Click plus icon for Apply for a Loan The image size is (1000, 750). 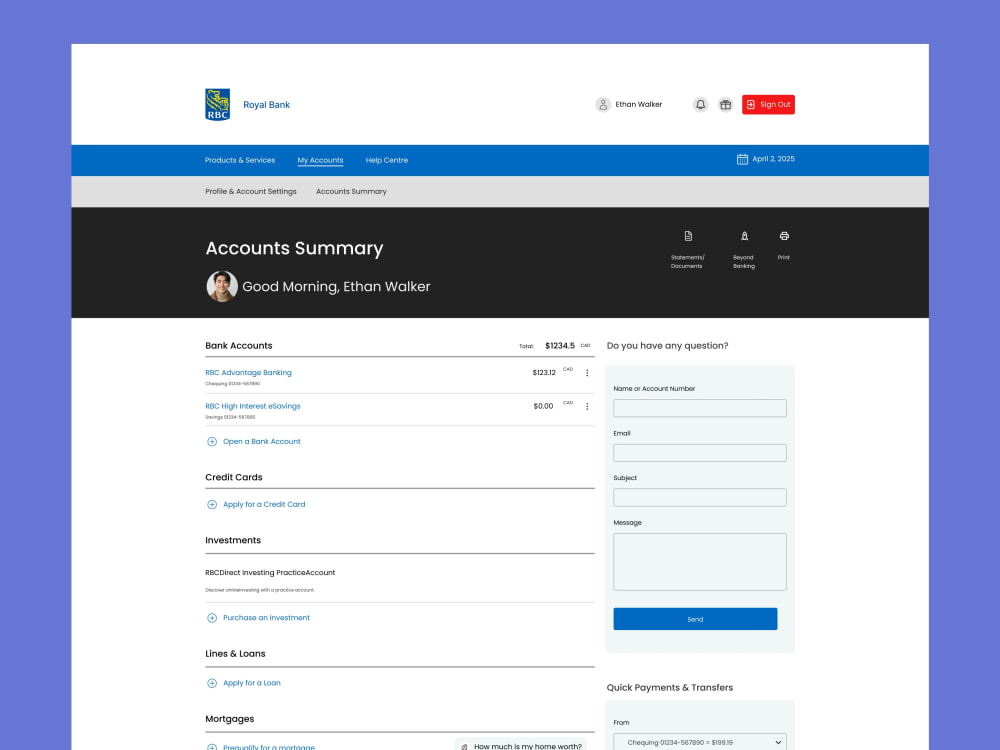pos(212,683)
